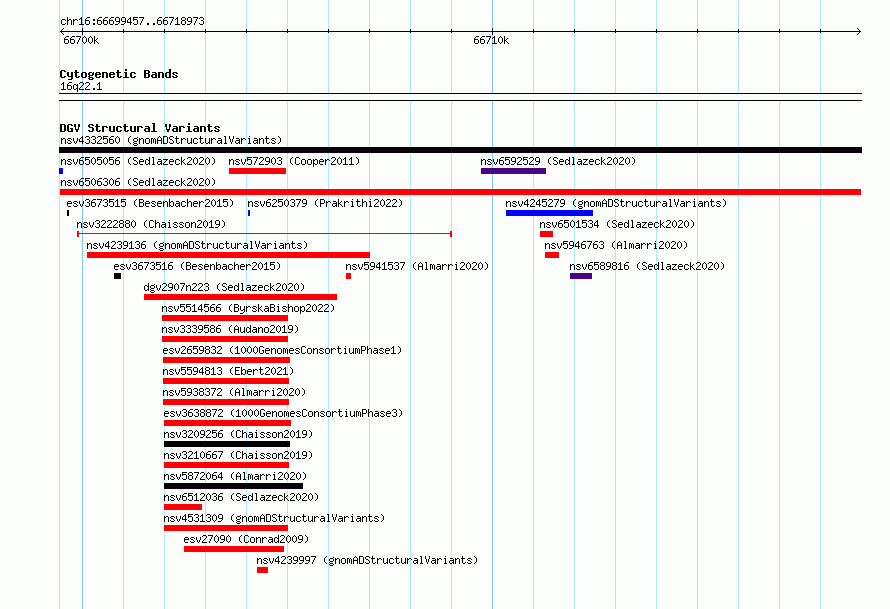Click the purple nsv6592529 variant bar
The width and height of the screenshot is (890, 609).
click(513, 171)
